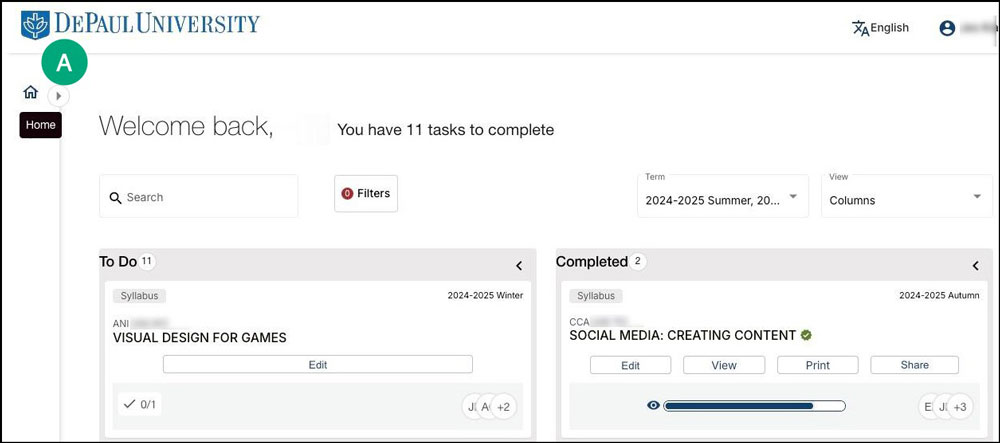
Task: Click the Syllabus tag on Visual Design card
Action: coord(140,296)
